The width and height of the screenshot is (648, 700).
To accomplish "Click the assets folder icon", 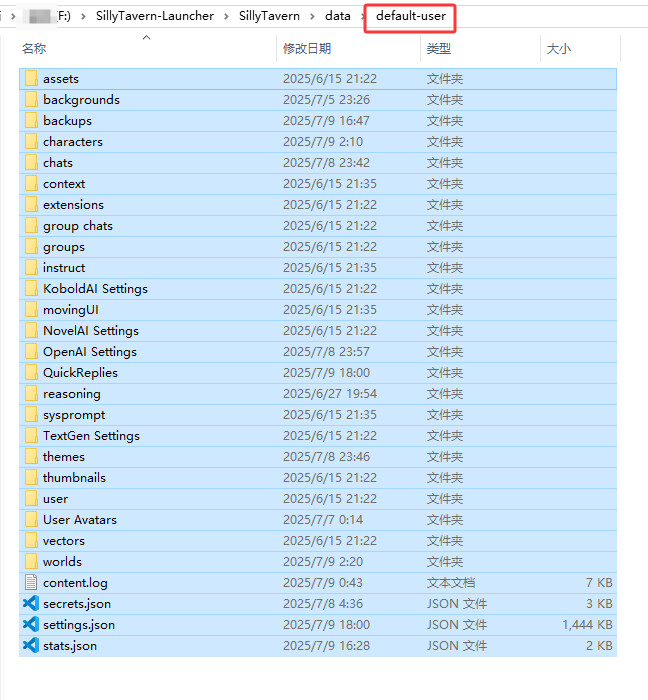I will pyautogui.click(x=30, y=78).
